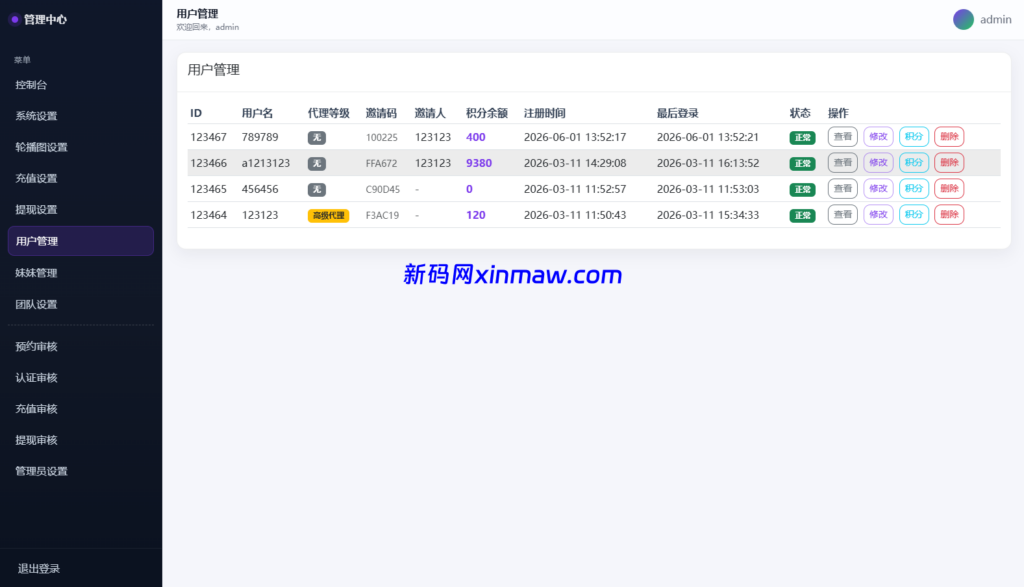Click points balance 400
This screenshot has width=1024, height=587.
pos(475,137)
